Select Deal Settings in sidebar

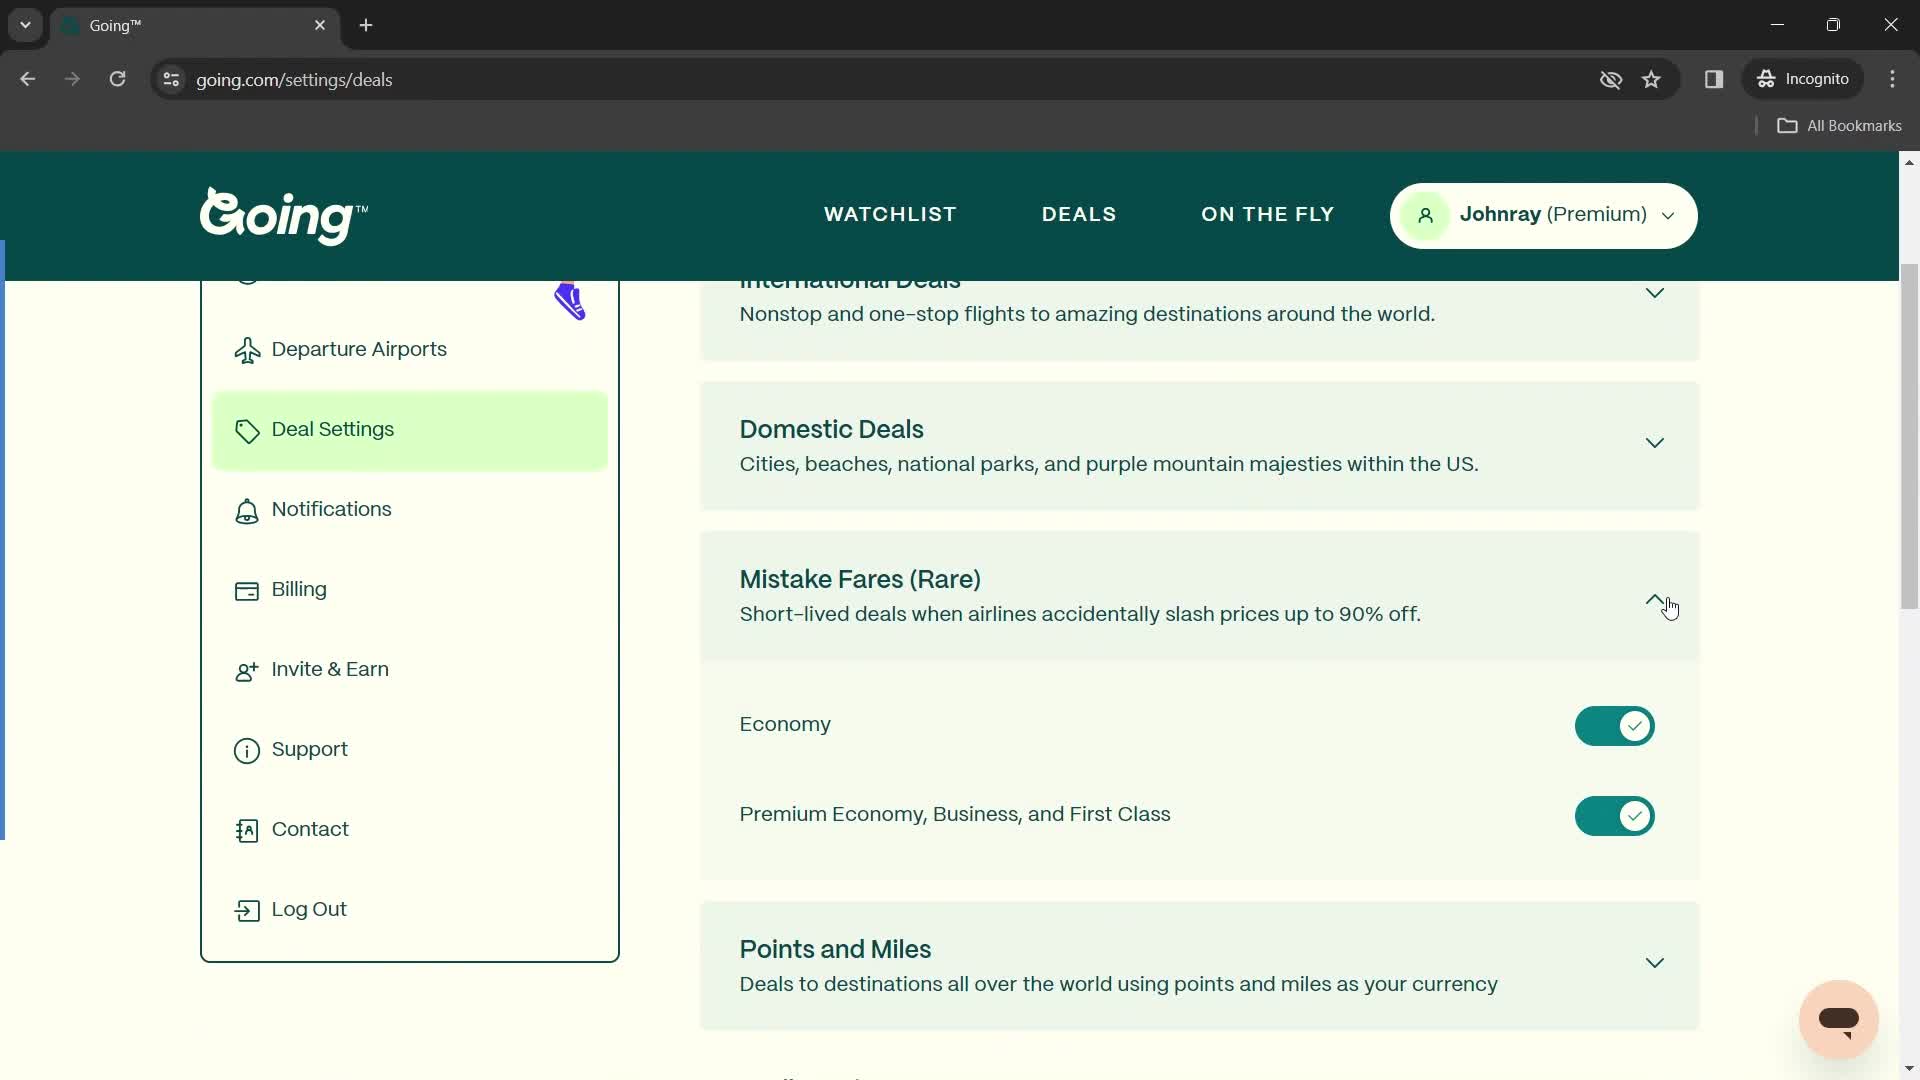(410, 430)
